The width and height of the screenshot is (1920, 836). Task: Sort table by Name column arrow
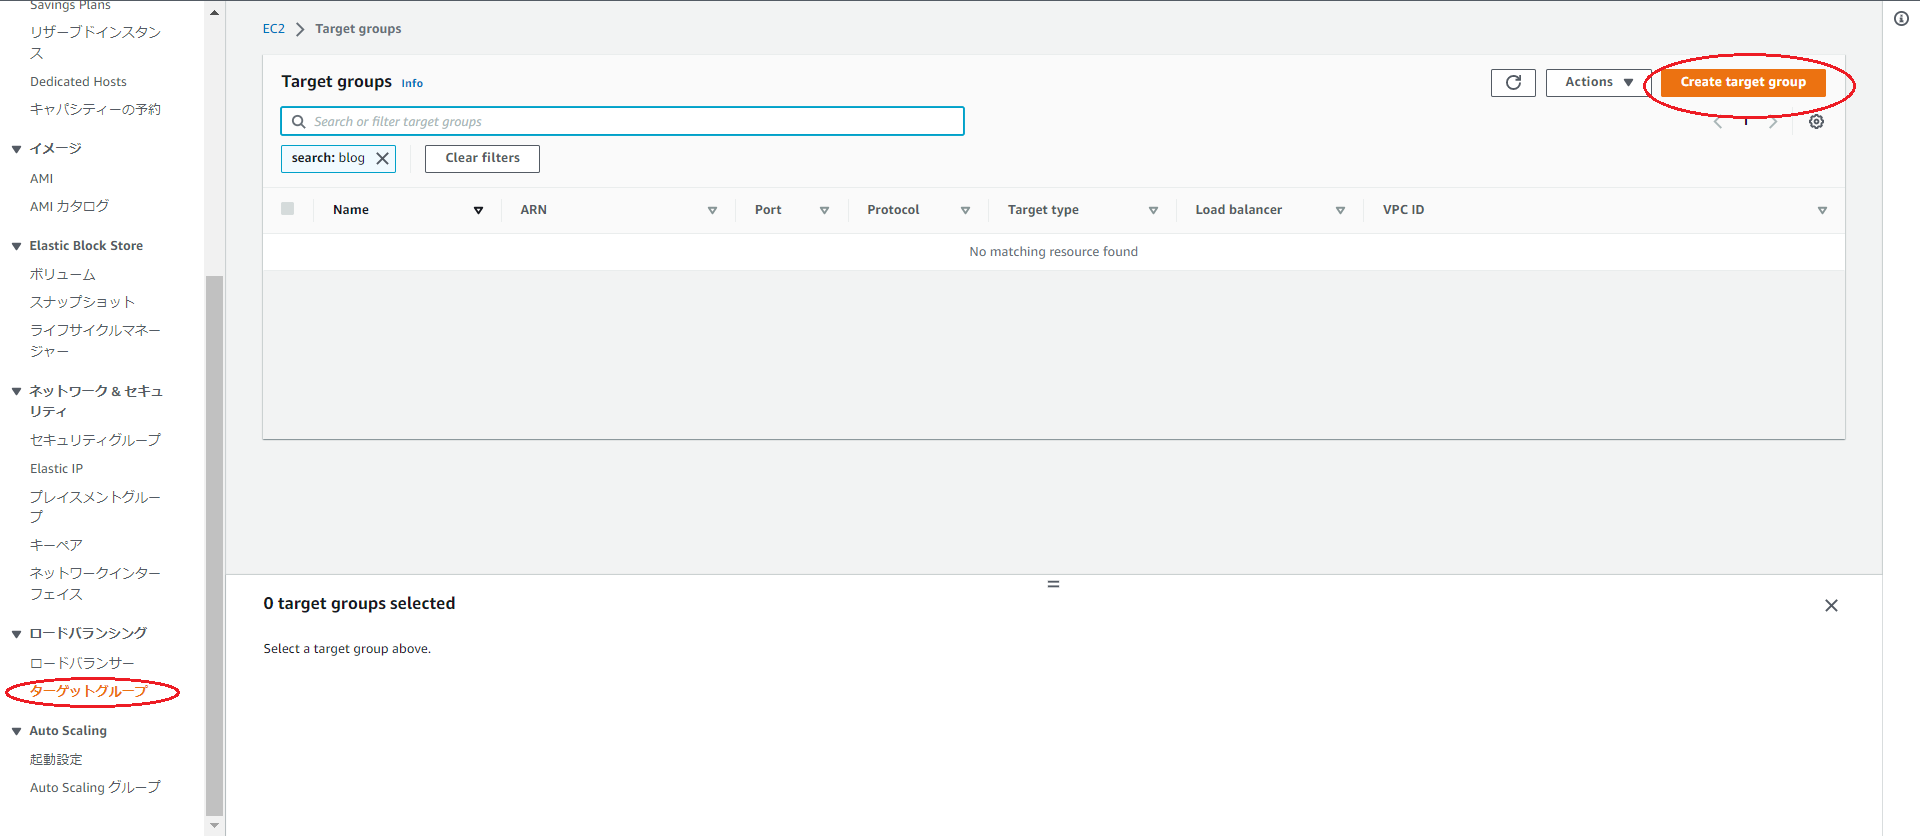pyautogui.click(x=478, y=210)
